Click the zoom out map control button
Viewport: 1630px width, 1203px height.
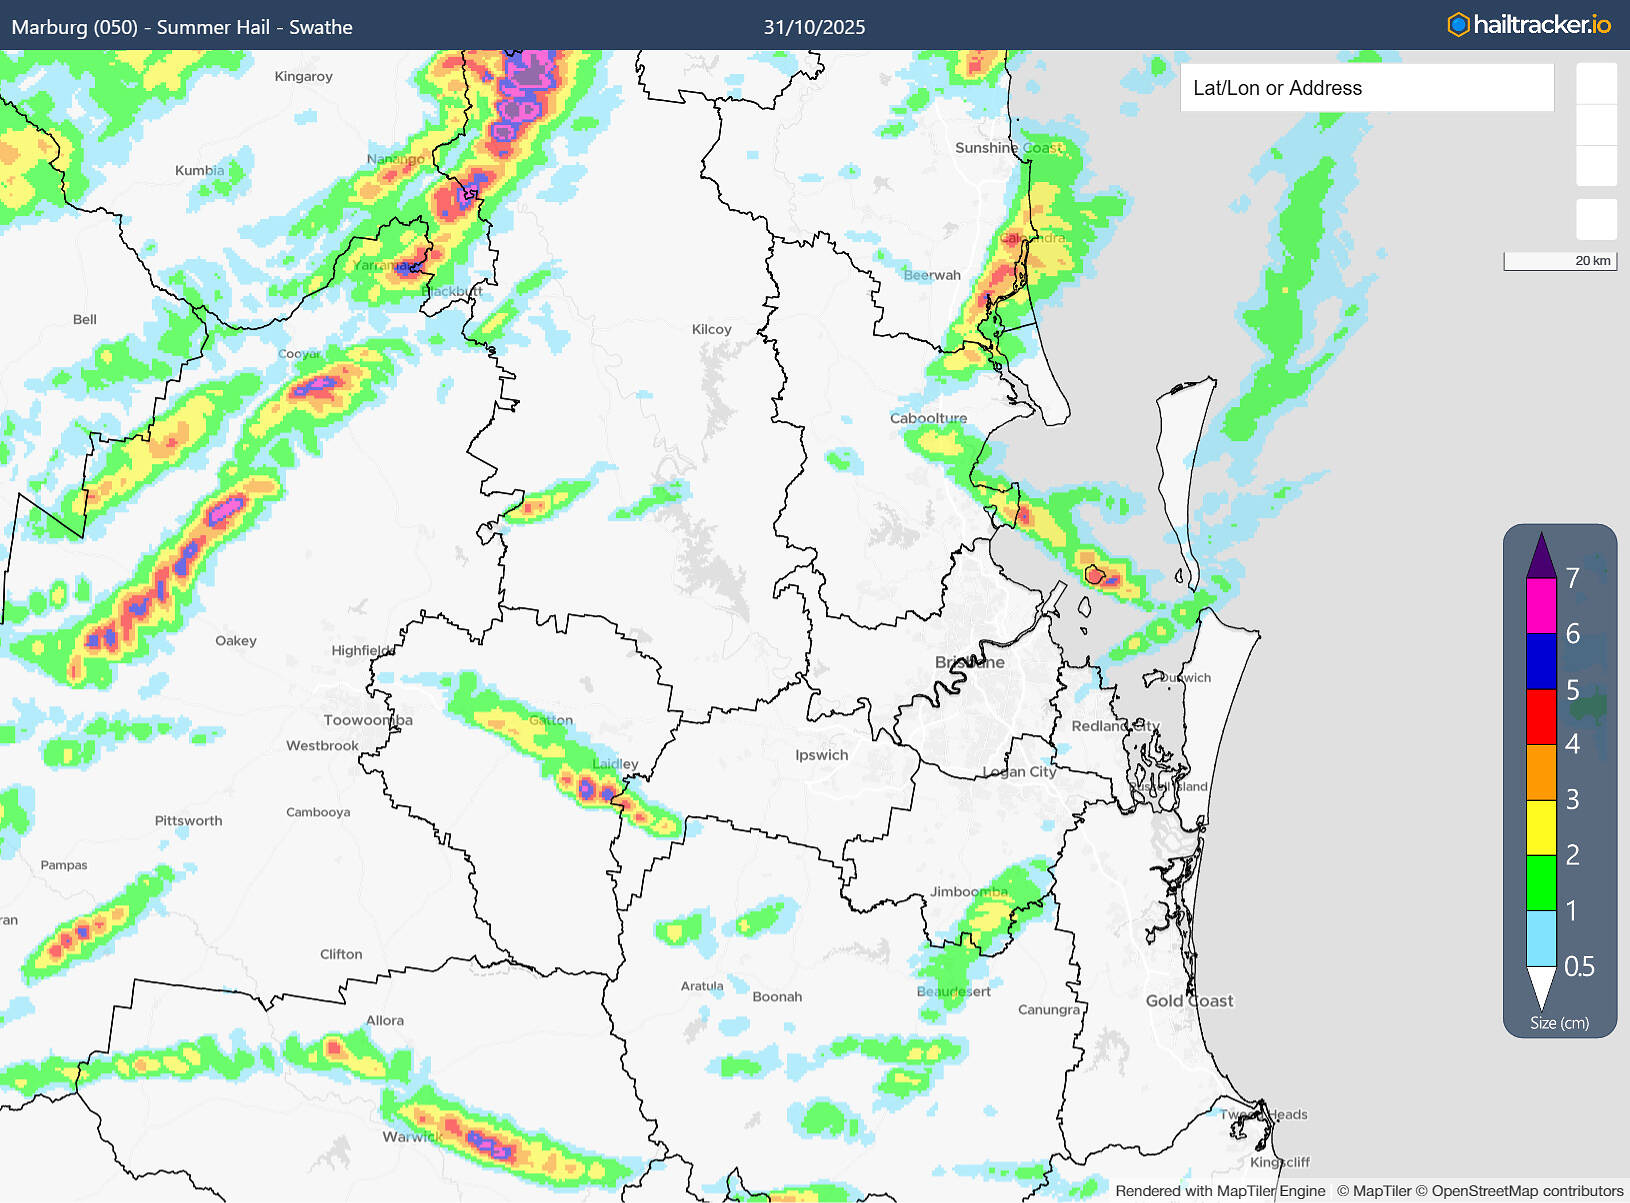click(x=1596, y=125)
